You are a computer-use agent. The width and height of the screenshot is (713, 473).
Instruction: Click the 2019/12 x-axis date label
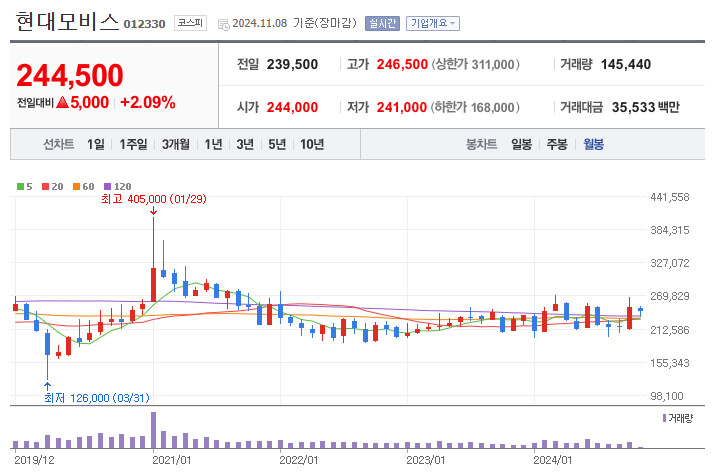34,460
